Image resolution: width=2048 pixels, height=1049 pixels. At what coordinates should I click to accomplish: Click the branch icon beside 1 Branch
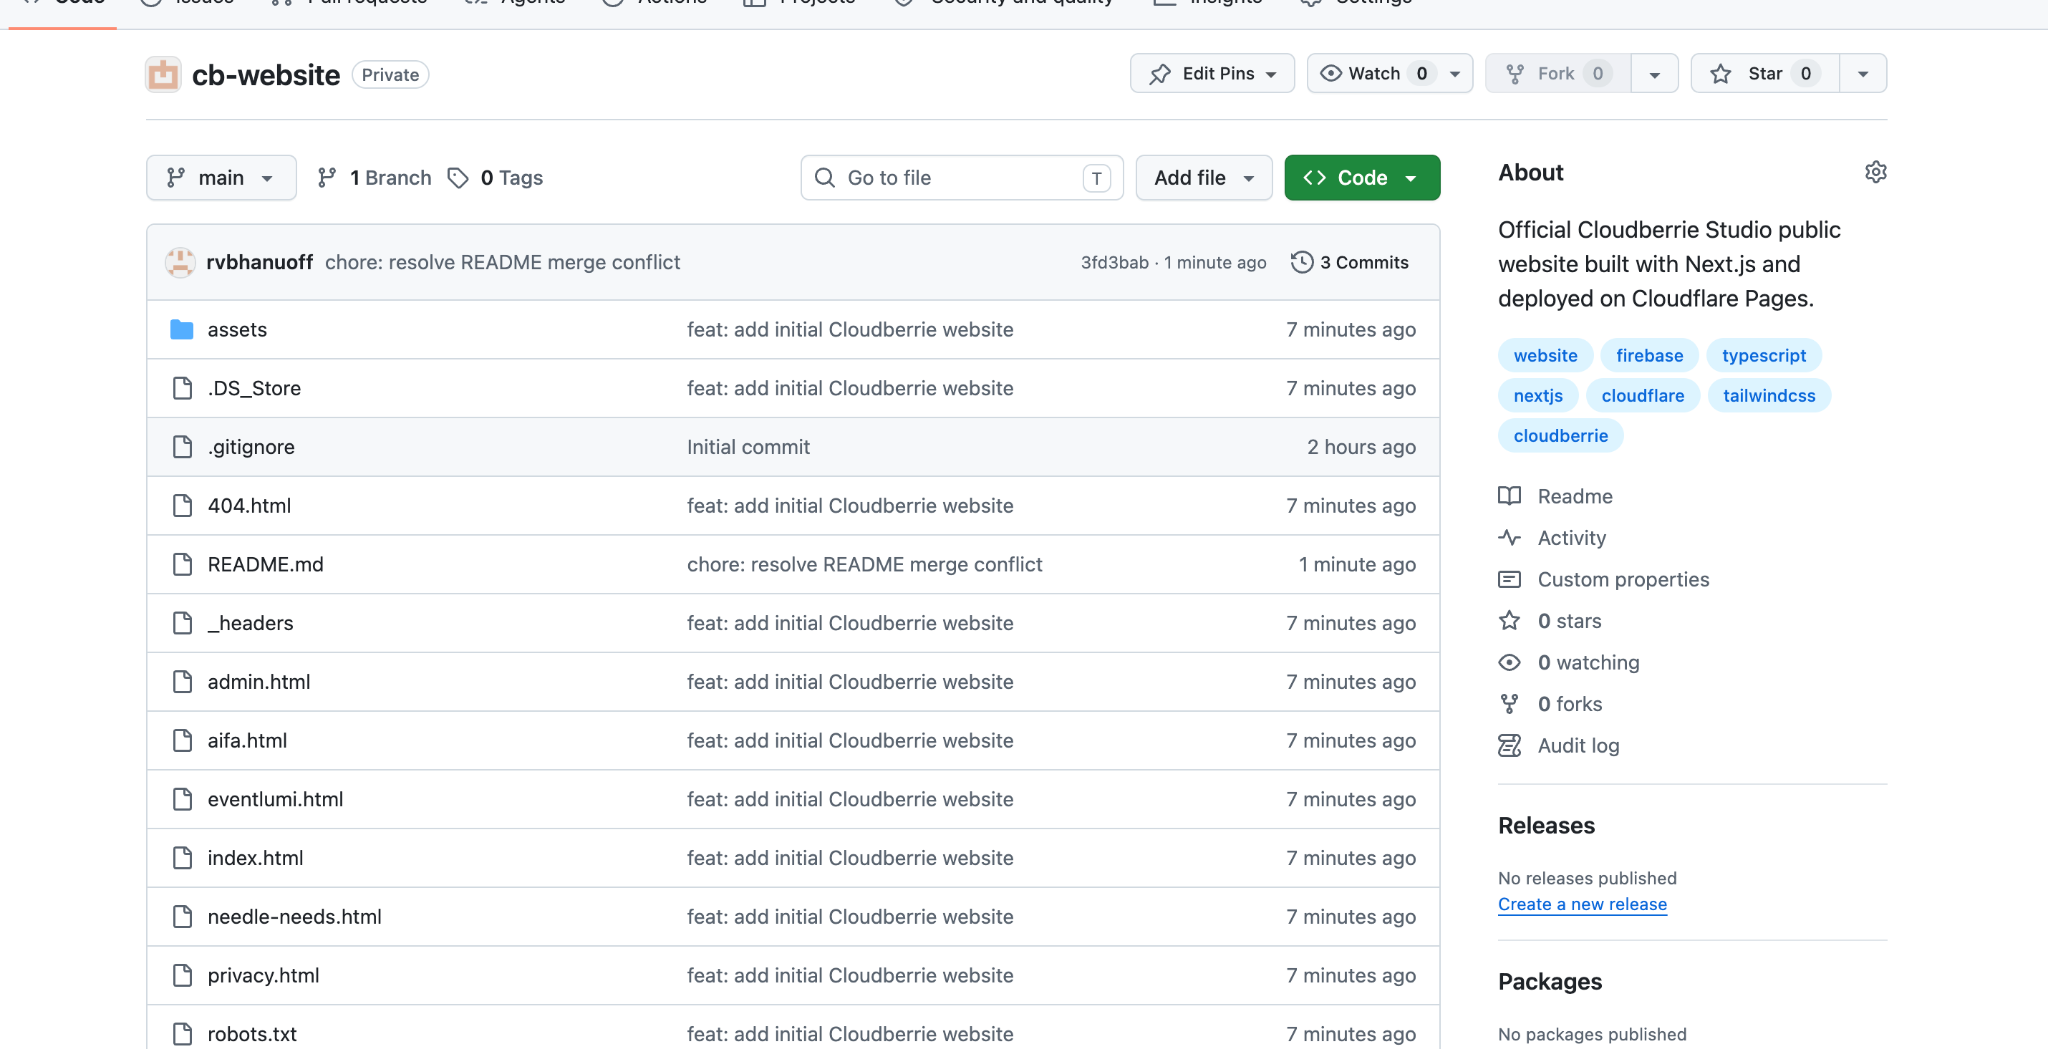(x=327, y=178)
